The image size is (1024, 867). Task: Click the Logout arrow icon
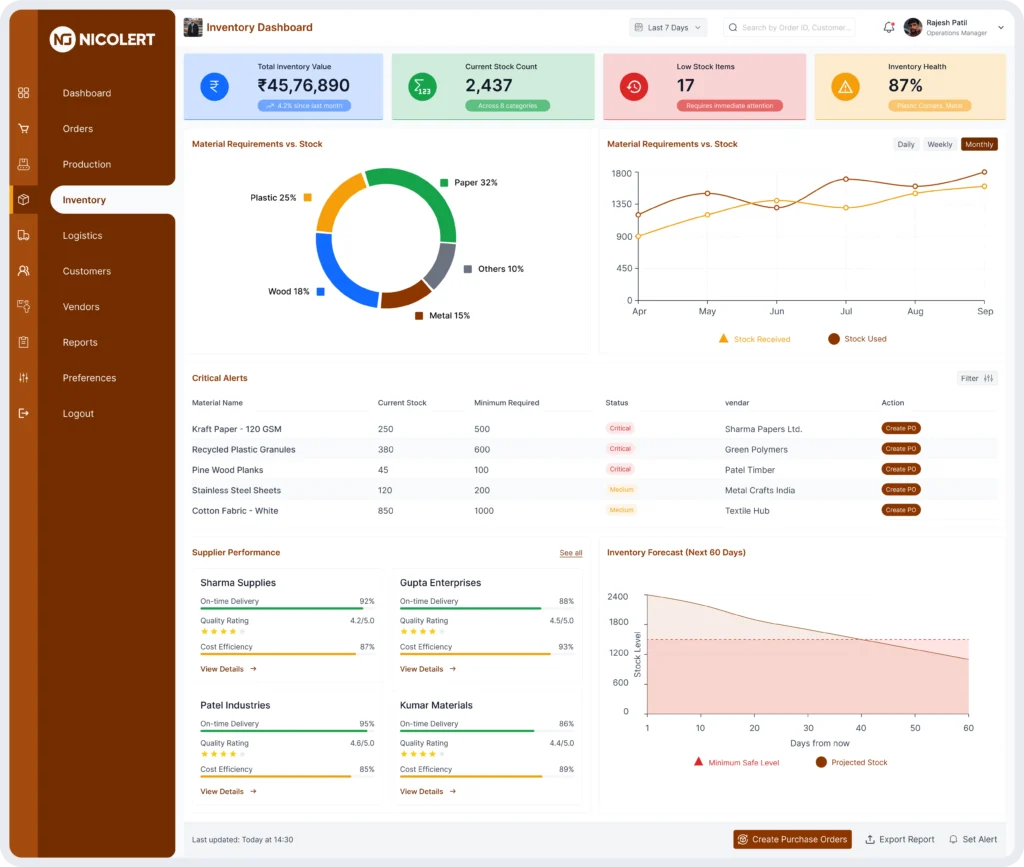[24, 413]
